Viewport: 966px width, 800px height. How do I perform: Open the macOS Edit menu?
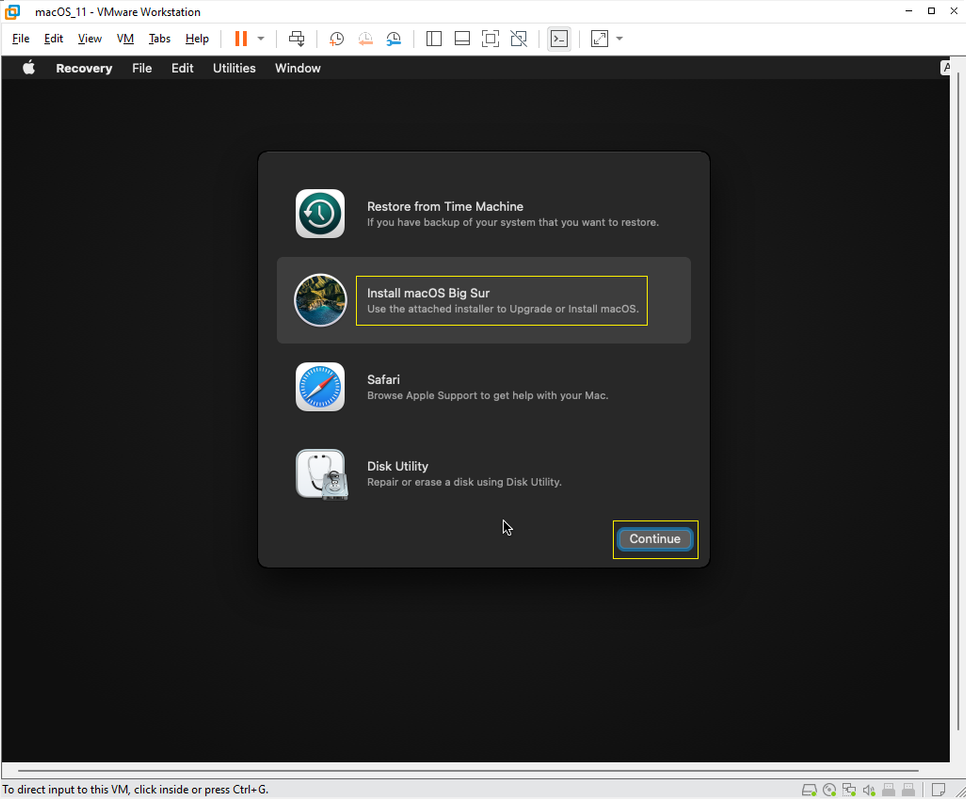click(x=182, y=68)
